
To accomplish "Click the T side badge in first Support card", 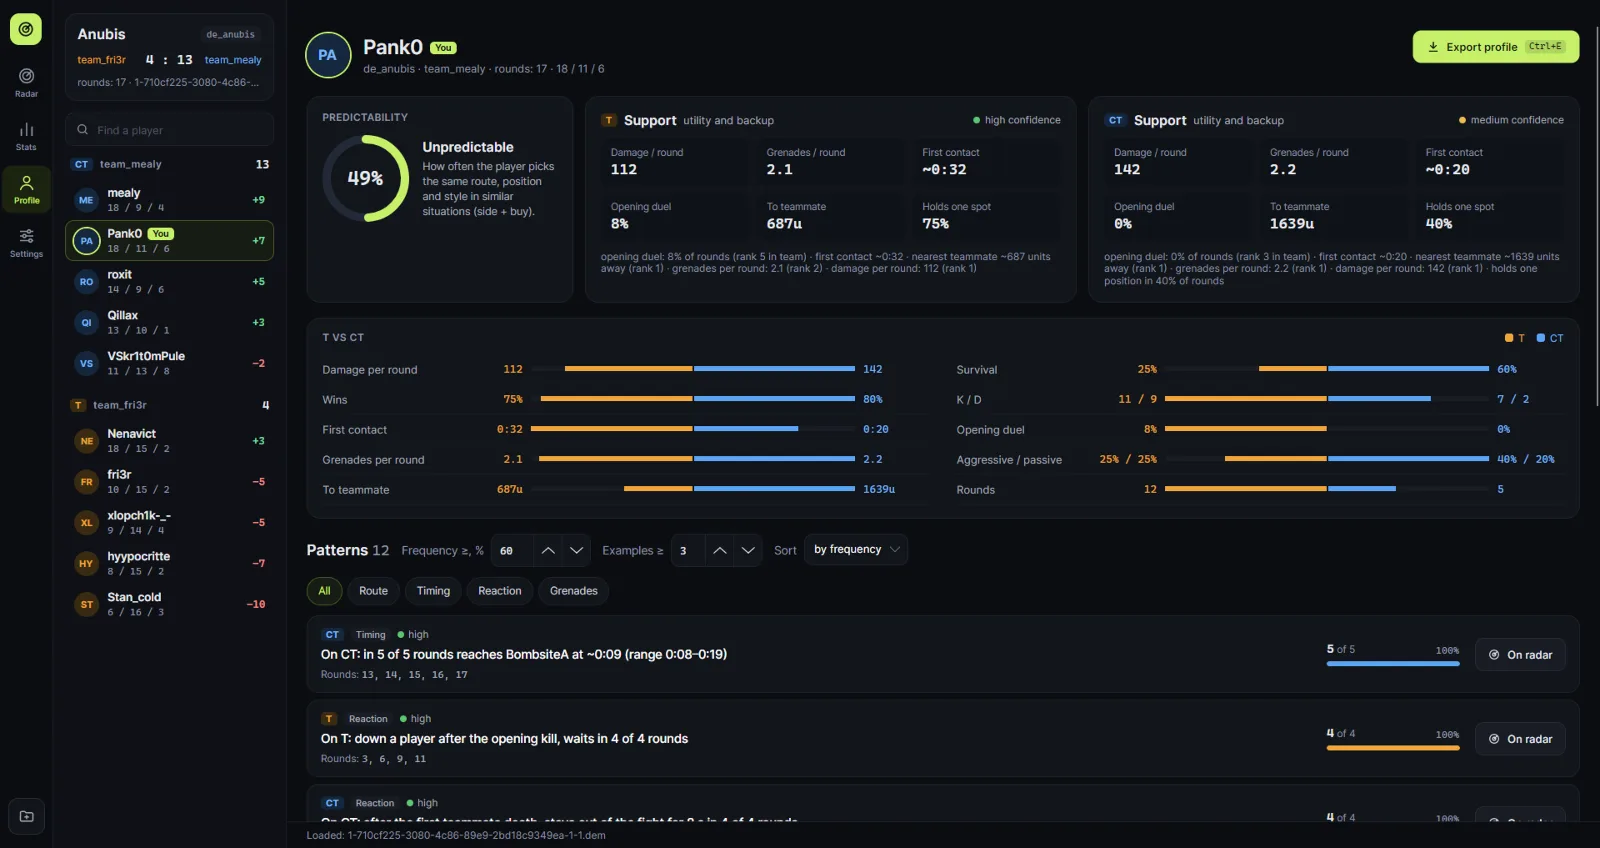I will tap(609, 120).
